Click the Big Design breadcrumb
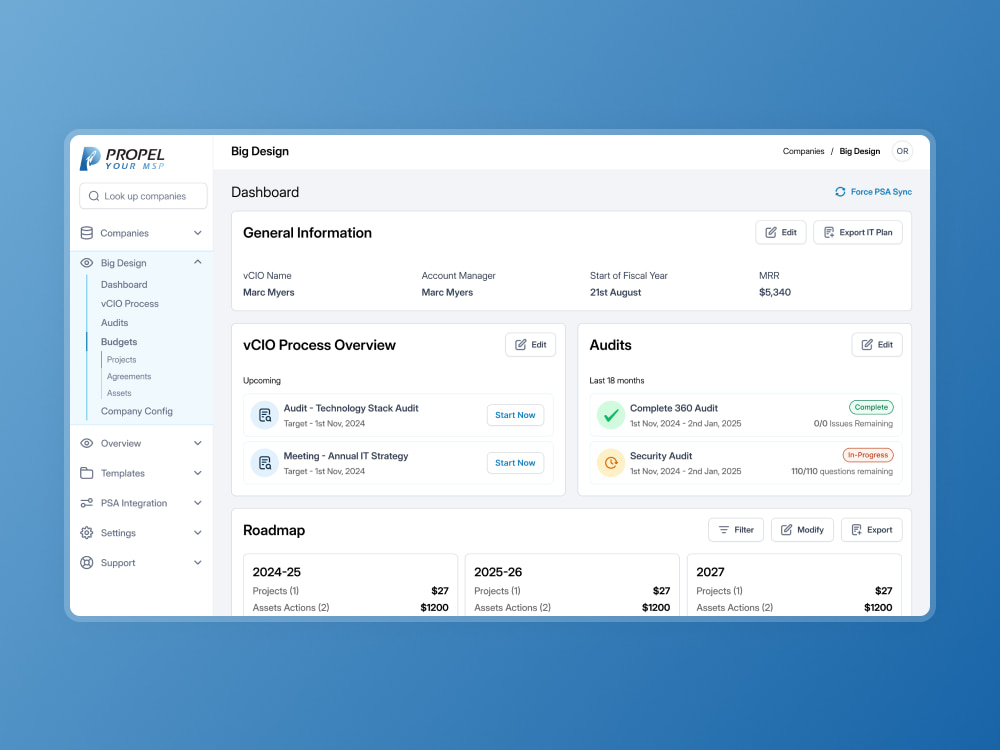 click(x=859, y=151)
